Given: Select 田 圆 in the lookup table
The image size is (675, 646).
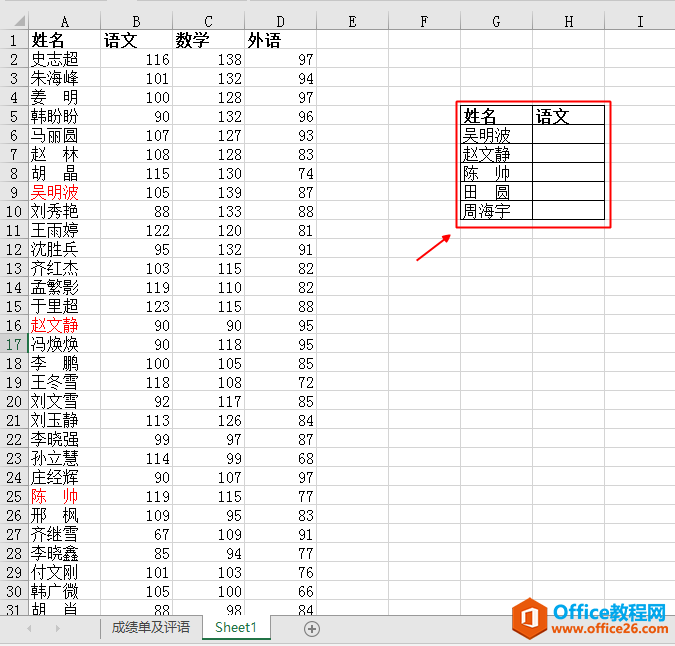Looking at the screenshot, I should coord(496,192).
